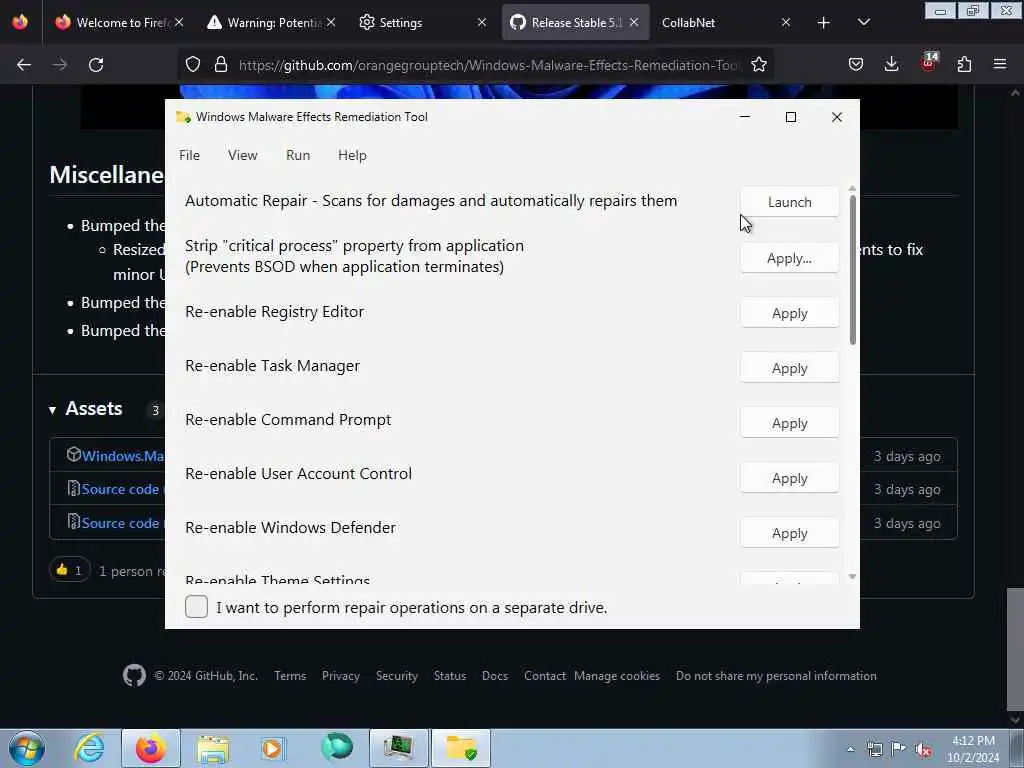Click the GitHub URL address bar
1024x768 pixels.
click(488, 65)
